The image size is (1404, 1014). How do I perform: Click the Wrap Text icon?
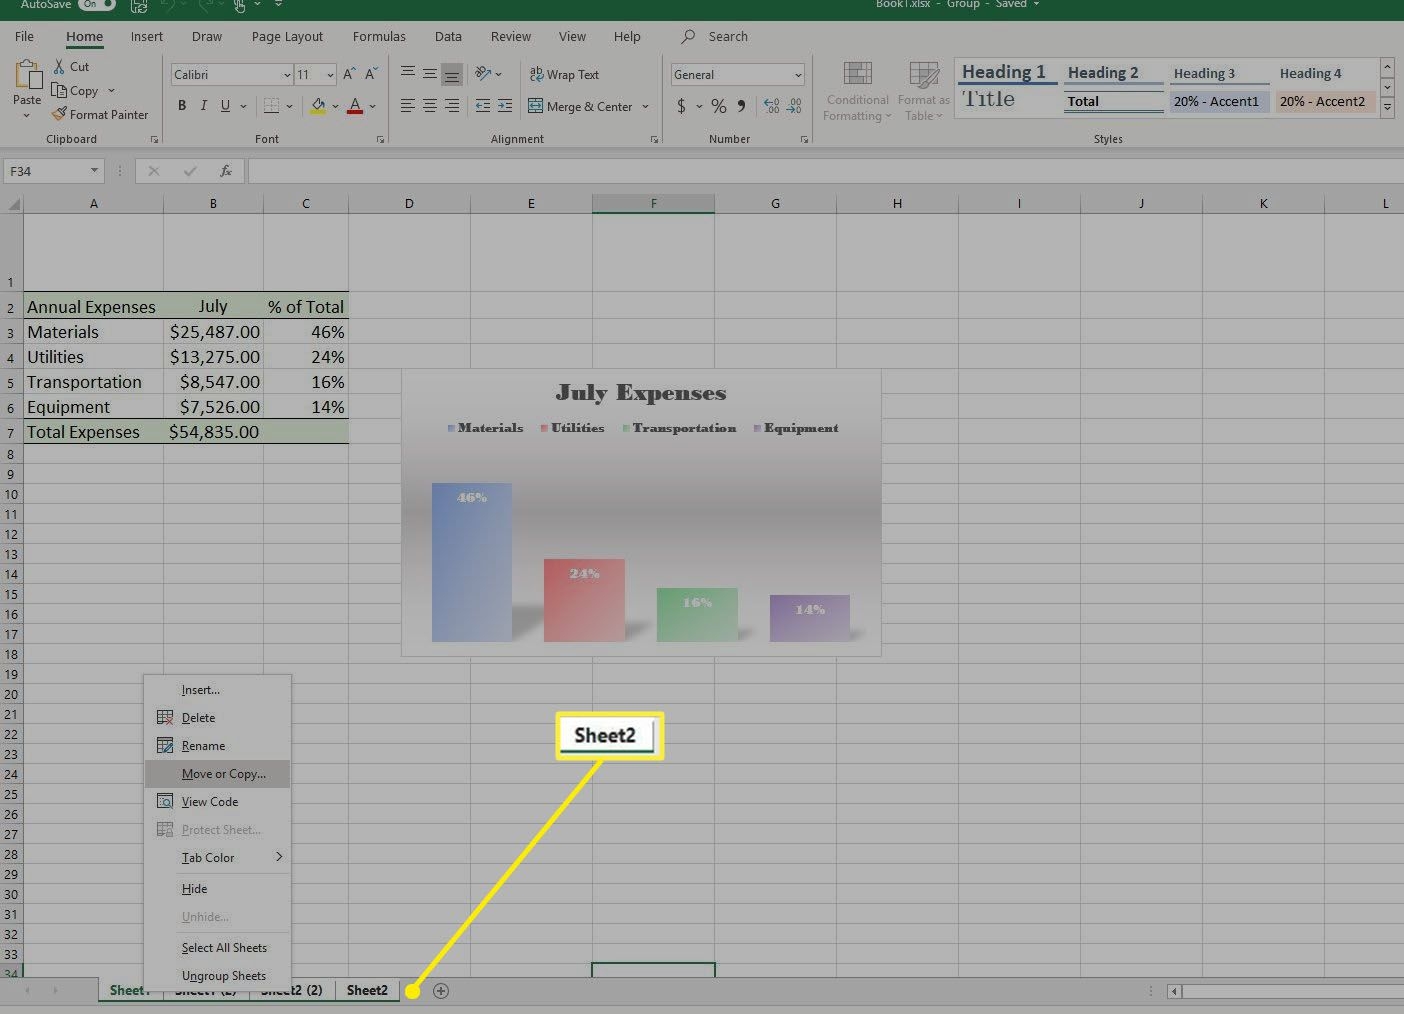pos(537,75)
